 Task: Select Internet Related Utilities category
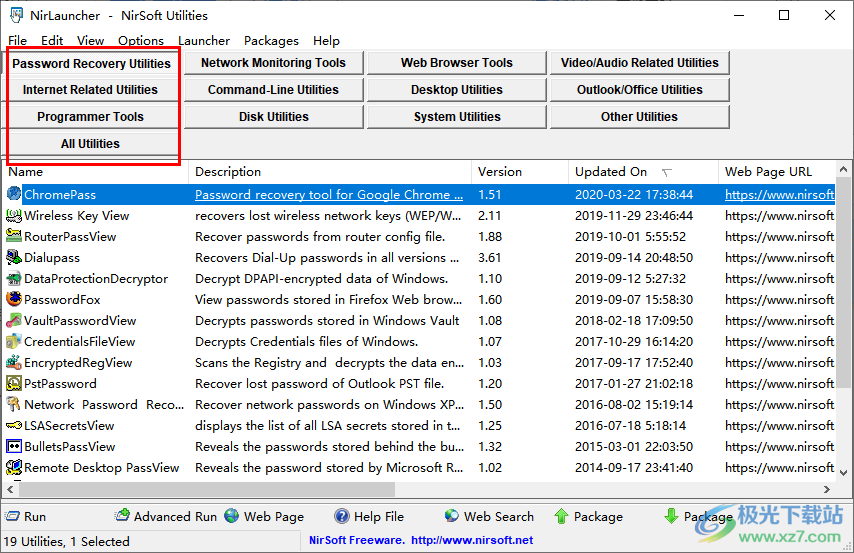coord(90,89)
